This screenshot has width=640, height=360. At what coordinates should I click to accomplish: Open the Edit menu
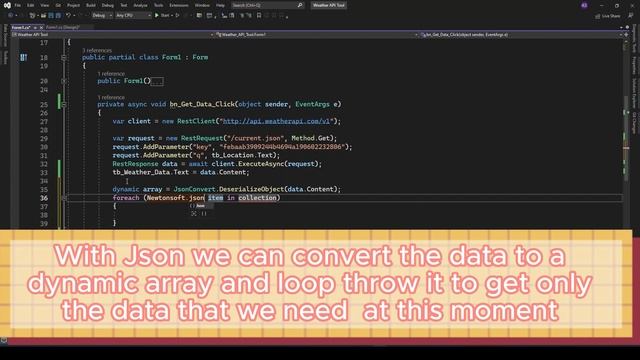[x=30, y=5]
